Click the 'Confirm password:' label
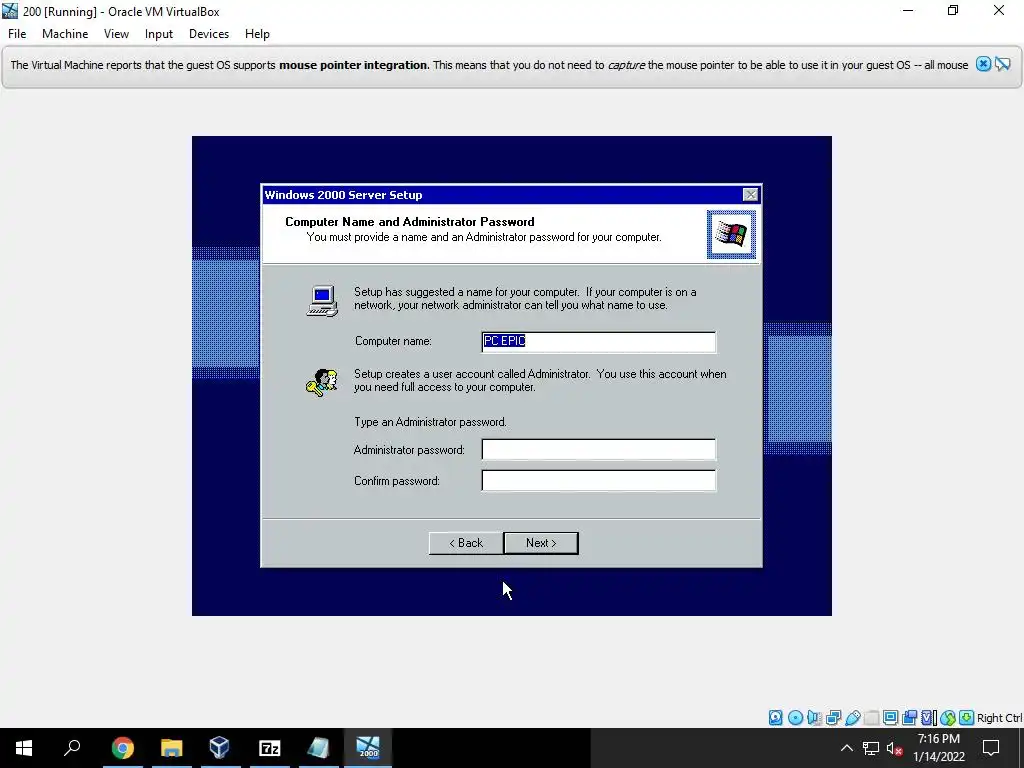This screenshot has height=768, width=1024. pyautogui.click(x=397, y=481)
